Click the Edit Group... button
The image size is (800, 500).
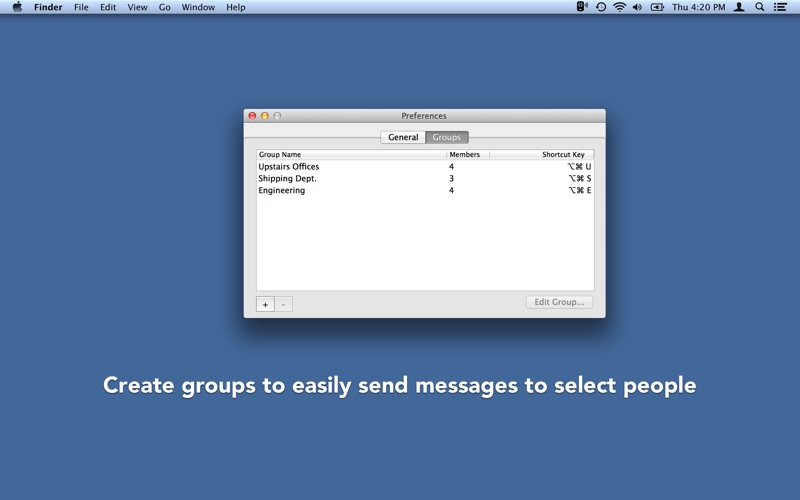(559, 302)
